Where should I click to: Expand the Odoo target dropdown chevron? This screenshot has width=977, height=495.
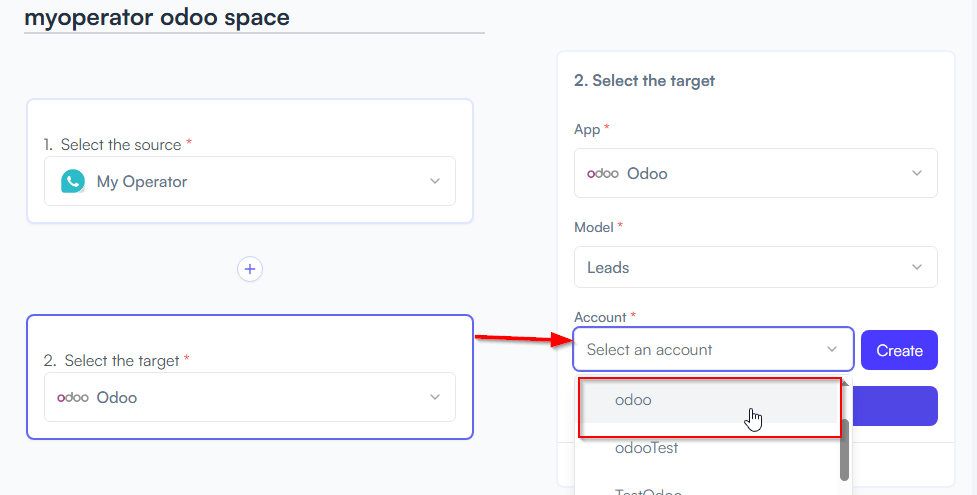coord(435,397)
